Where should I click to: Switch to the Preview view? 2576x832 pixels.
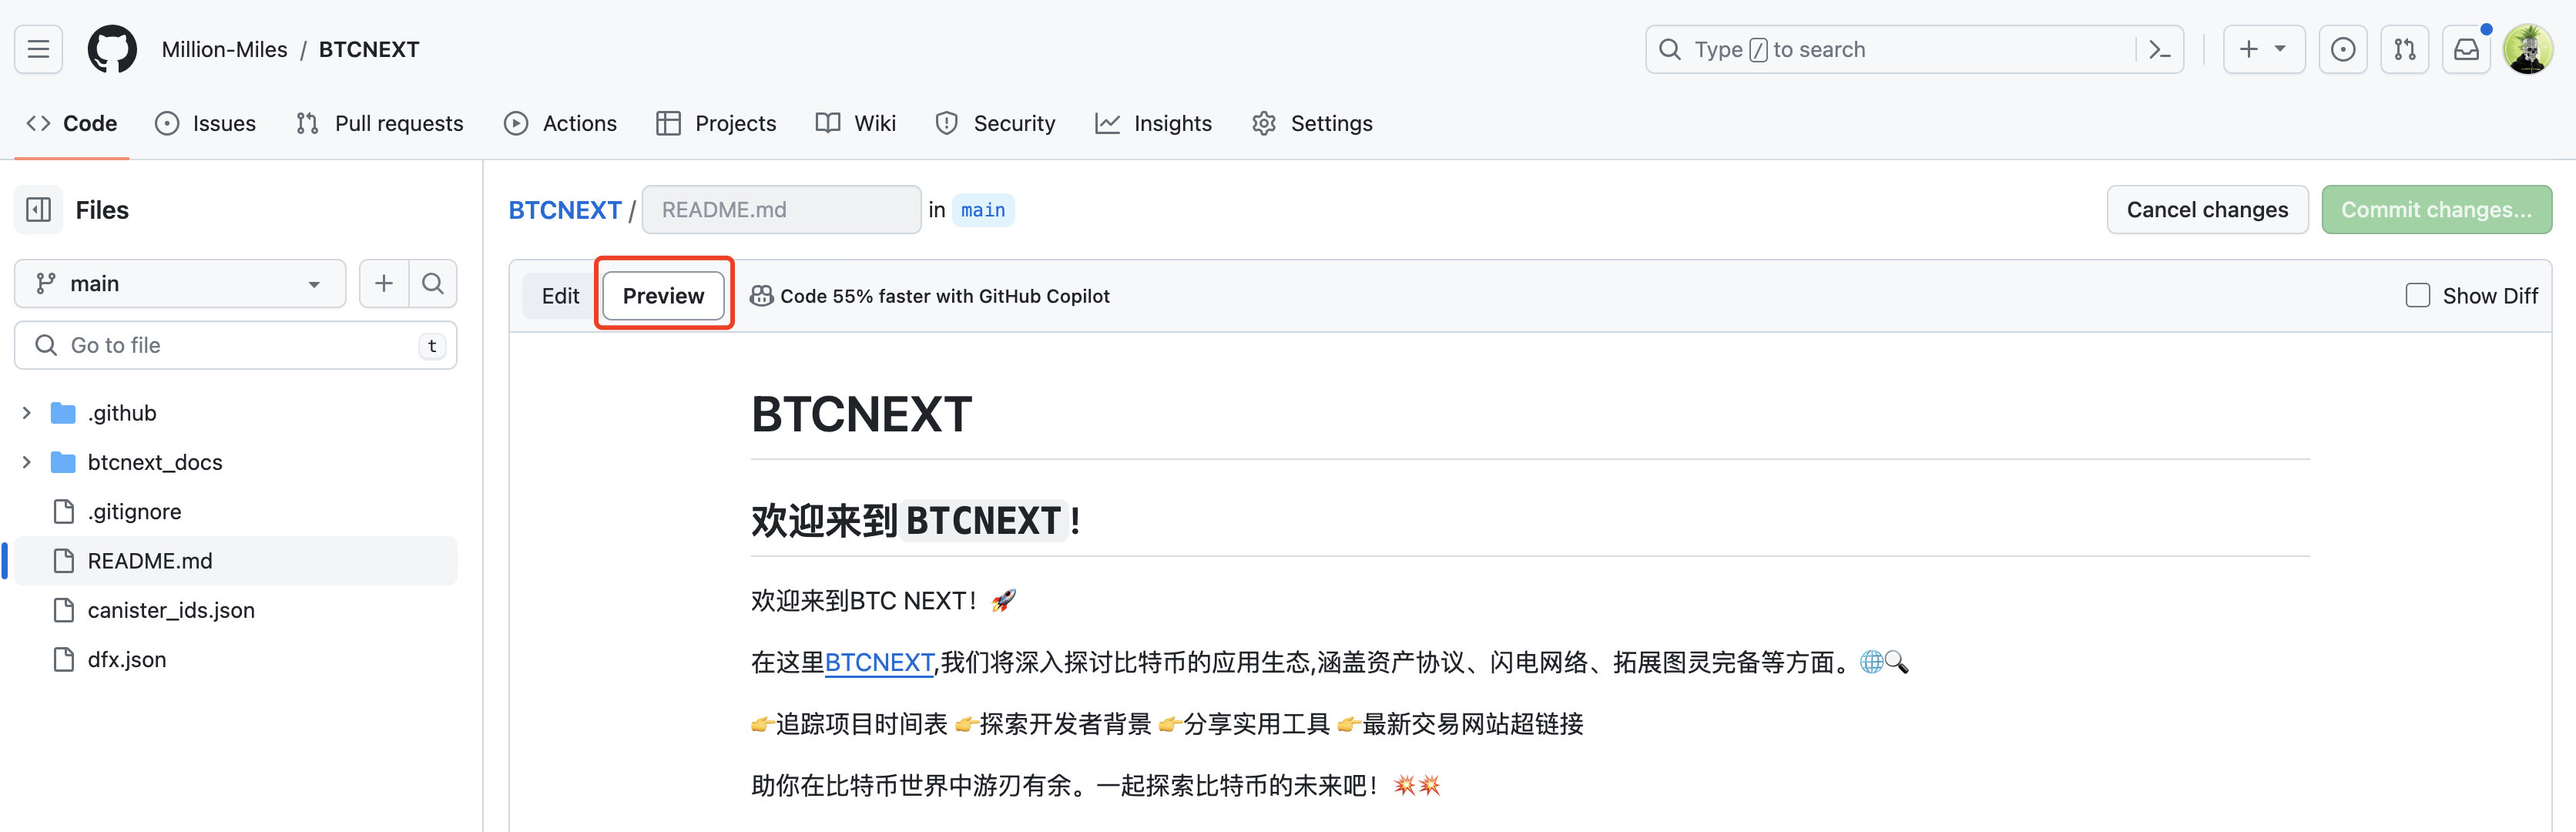point(664,296)
